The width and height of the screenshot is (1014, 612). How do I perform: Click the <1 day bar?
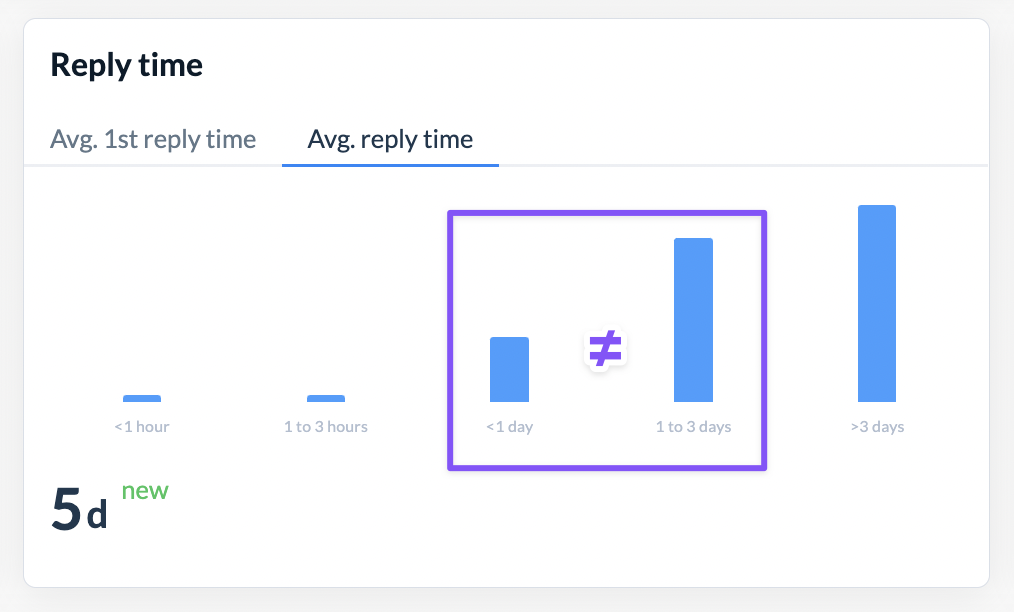510,369
